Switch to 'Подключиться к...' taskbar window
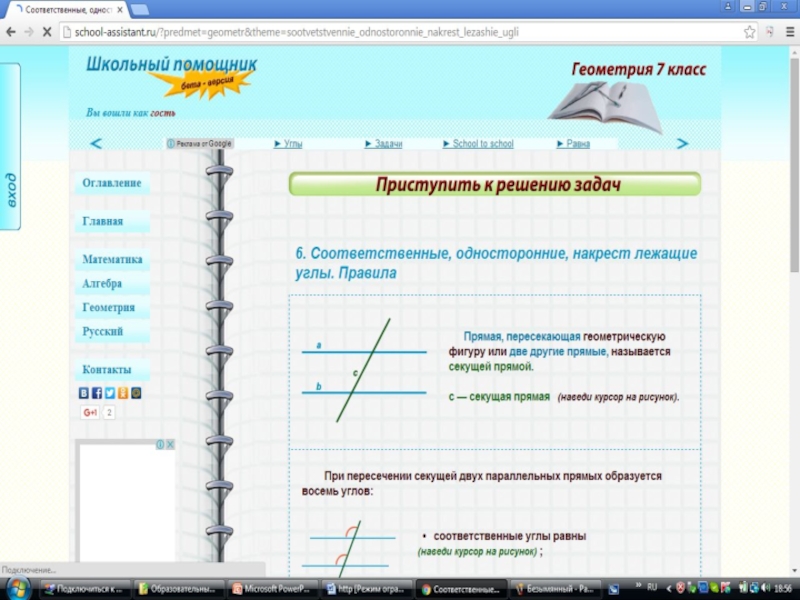Image resolution: width=800 pixels, height=600 pixels. 84,589
